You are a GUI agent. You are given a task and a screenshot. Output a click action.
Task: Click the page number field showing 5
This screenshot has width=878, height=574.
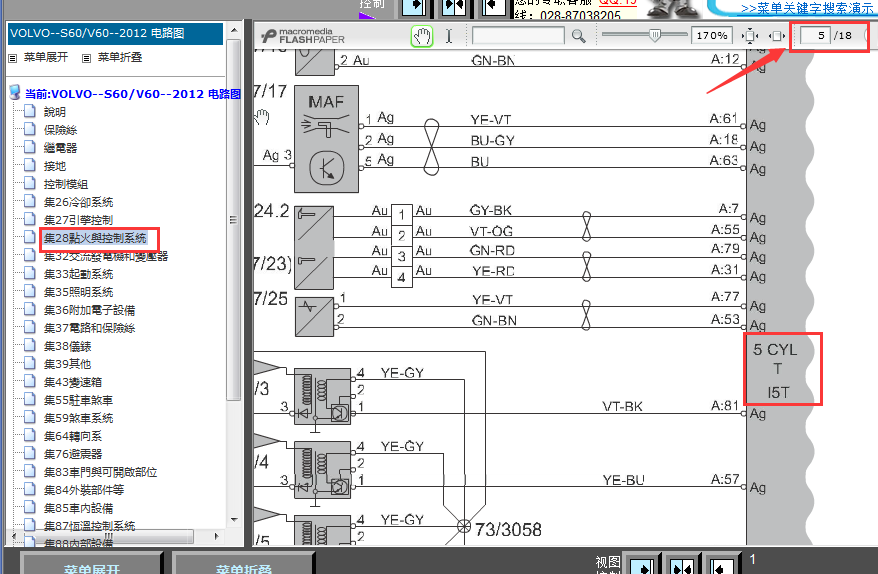[815, 36]
